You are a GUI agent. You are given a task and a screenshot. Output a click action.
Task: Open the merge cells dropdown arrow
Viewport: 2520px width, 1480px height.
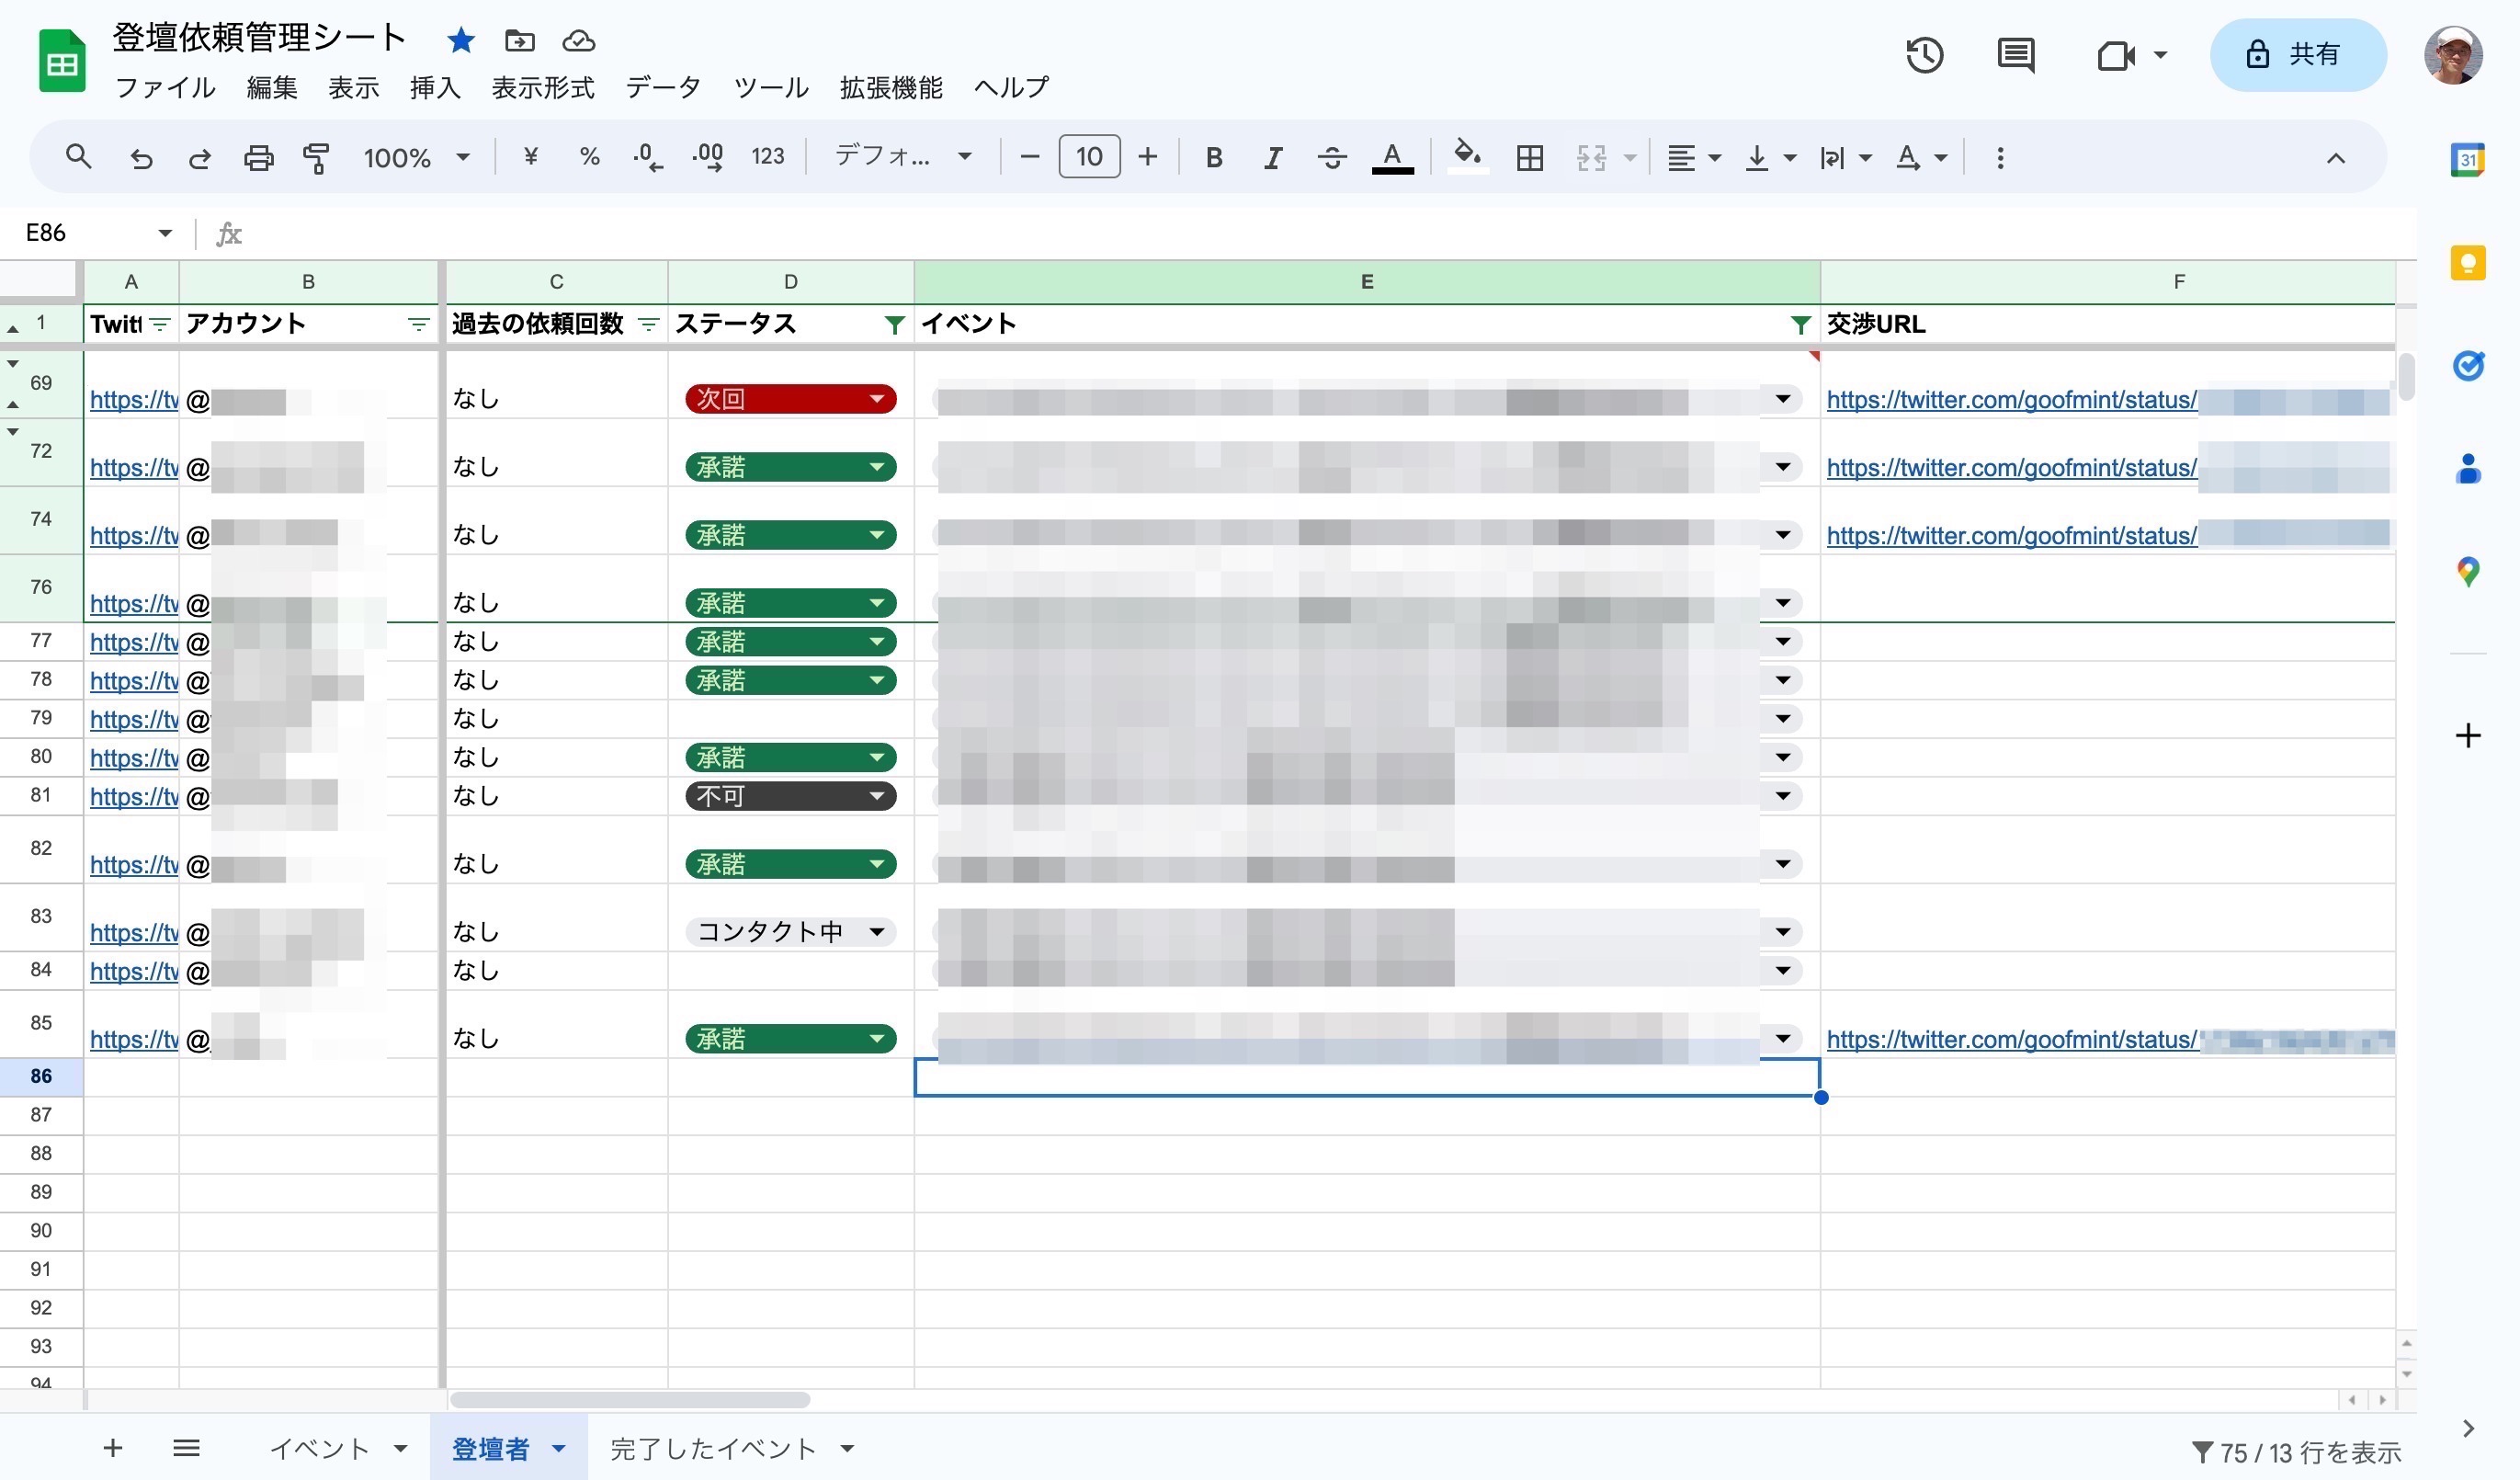[1629, 157]
